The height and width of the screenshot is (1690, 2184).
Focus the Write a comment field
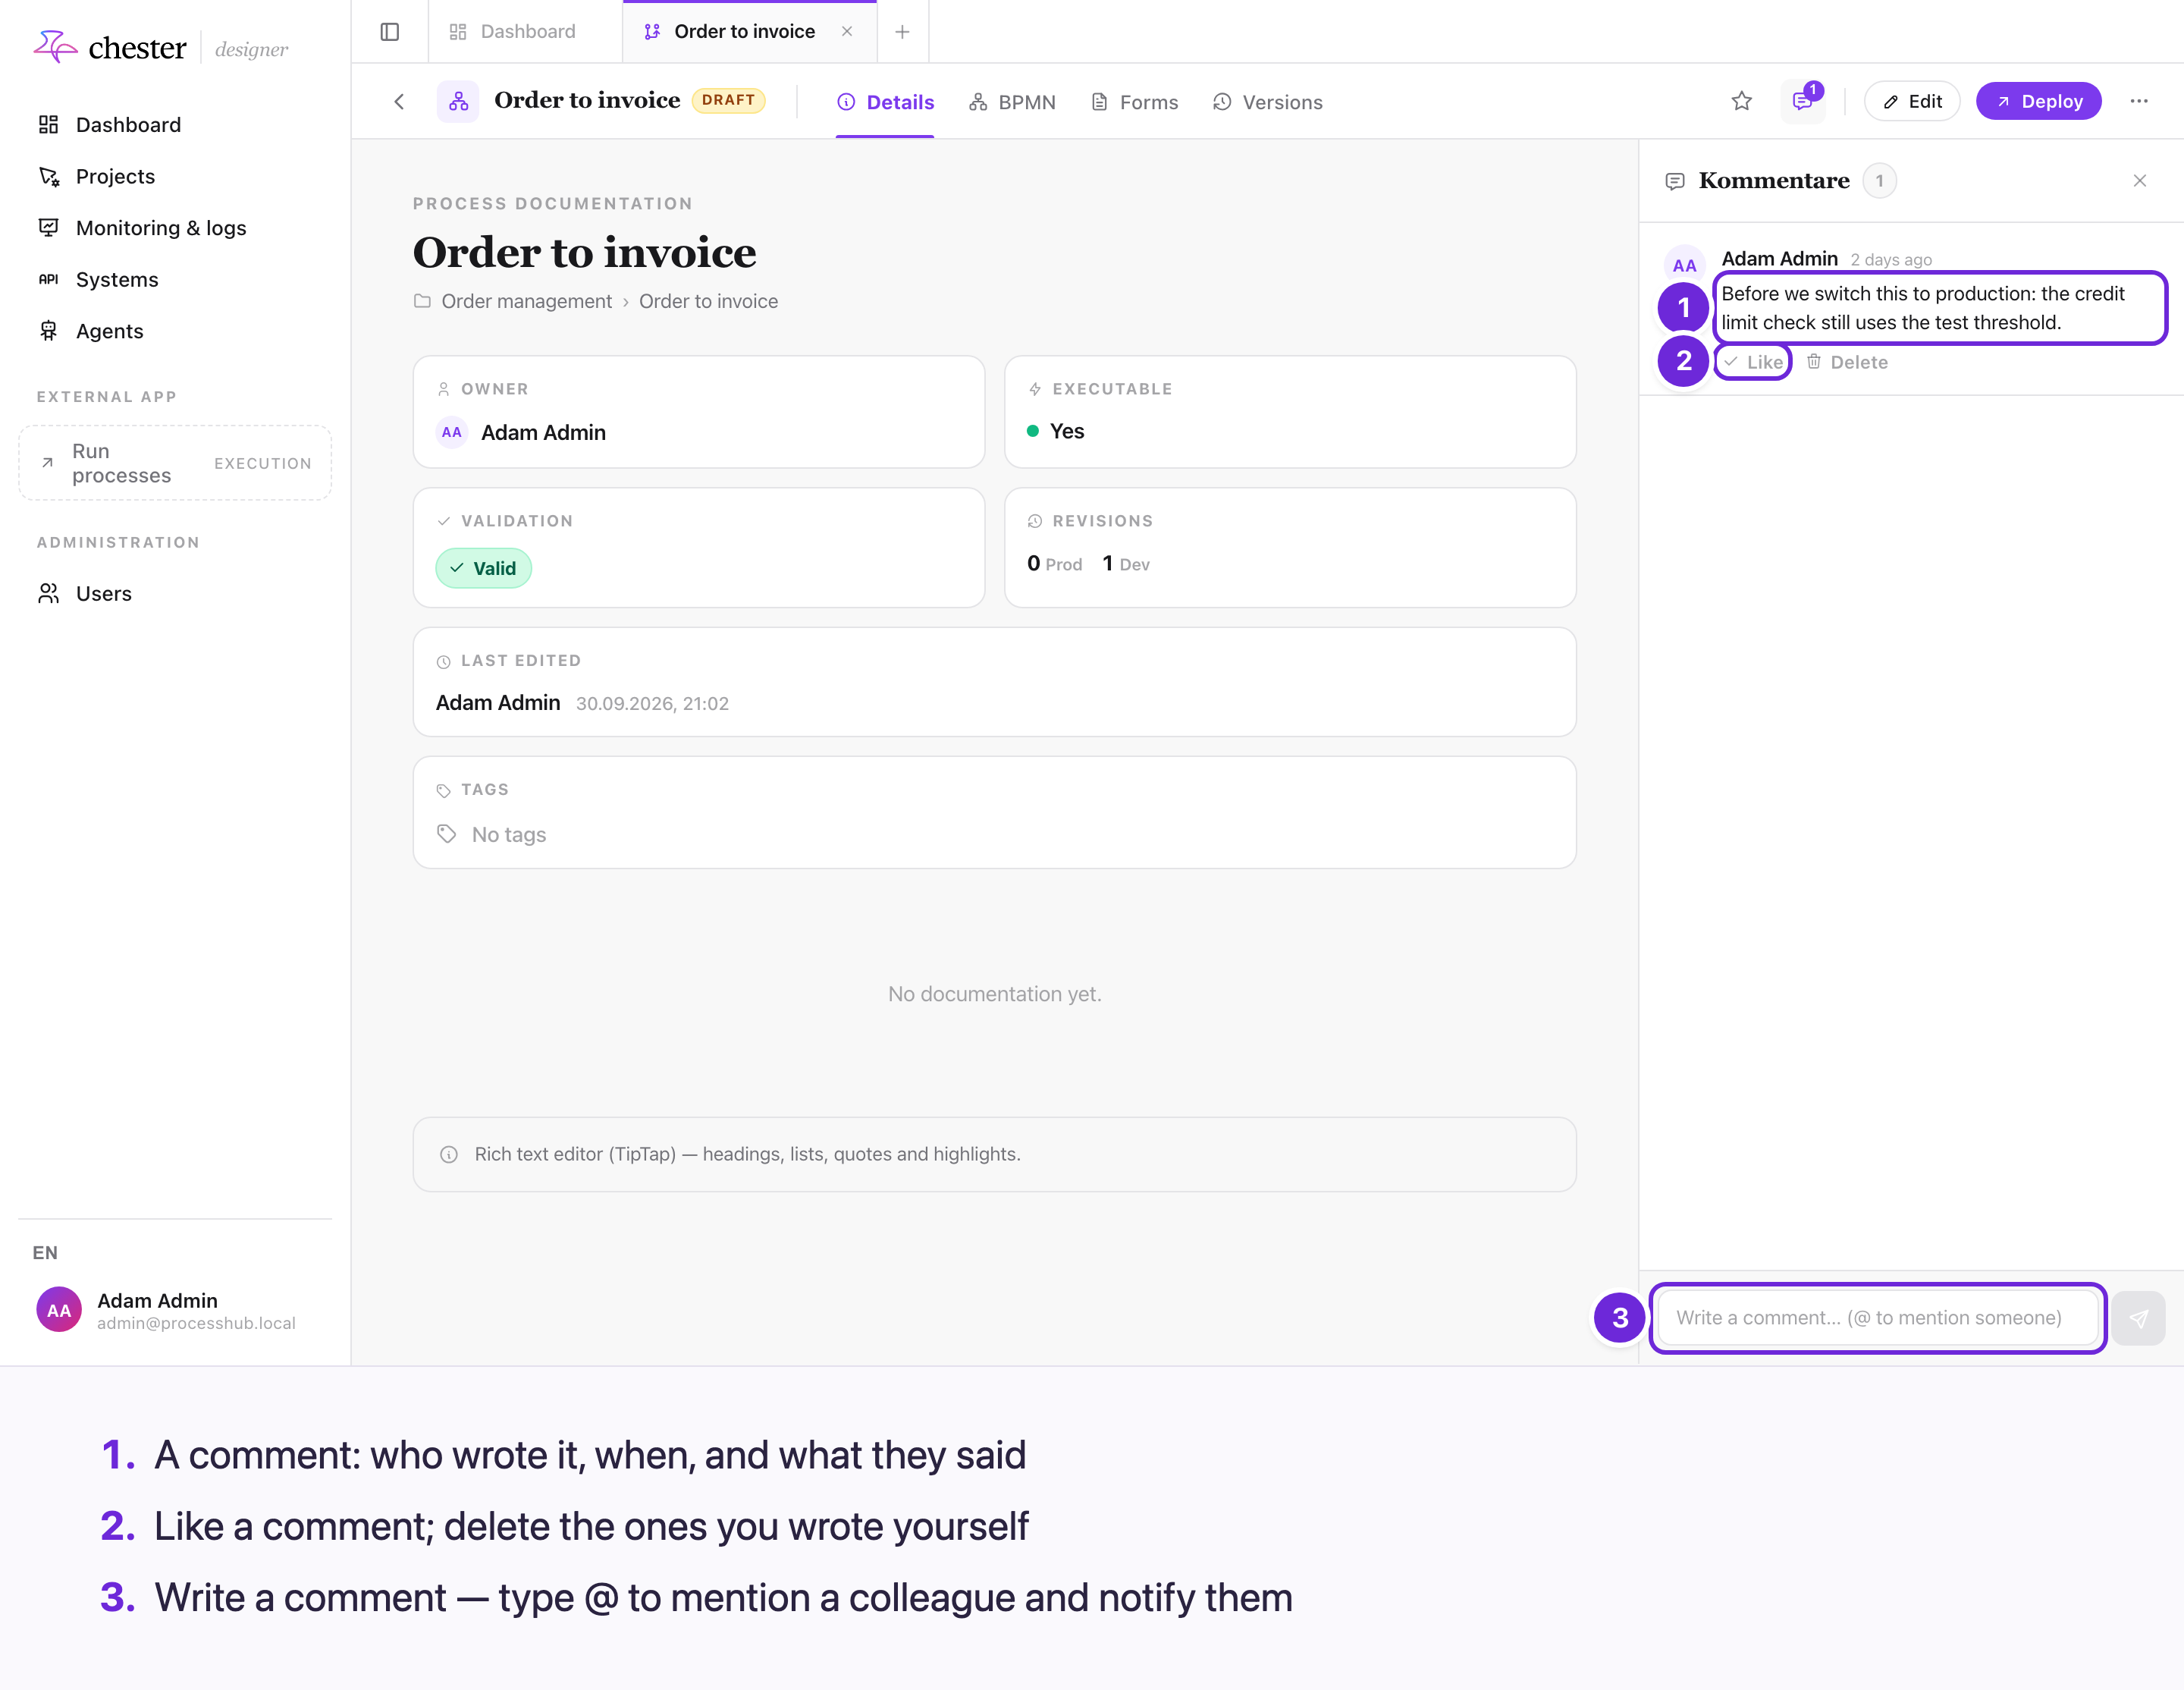[1878, 1318]
